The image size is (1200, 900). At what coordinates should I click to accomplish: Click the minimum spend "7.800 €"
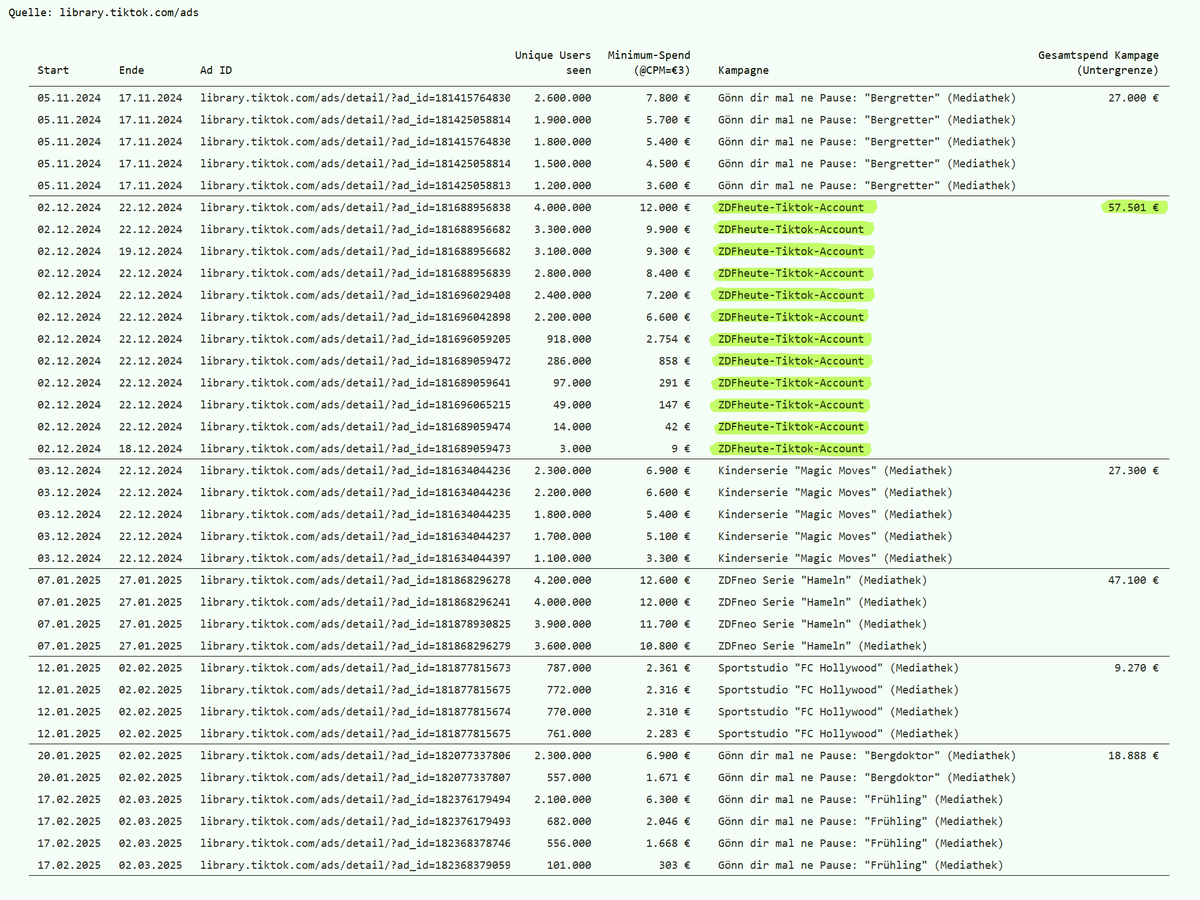(x=668, y=98)
